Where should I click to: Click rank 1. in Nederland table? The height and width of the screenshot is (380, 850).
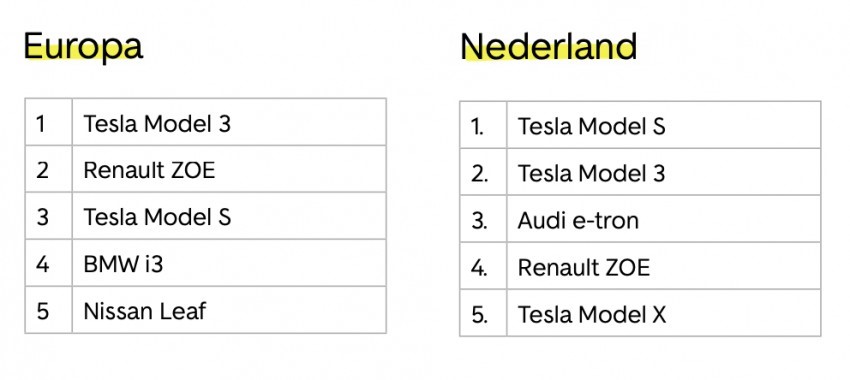coord(476,127)
